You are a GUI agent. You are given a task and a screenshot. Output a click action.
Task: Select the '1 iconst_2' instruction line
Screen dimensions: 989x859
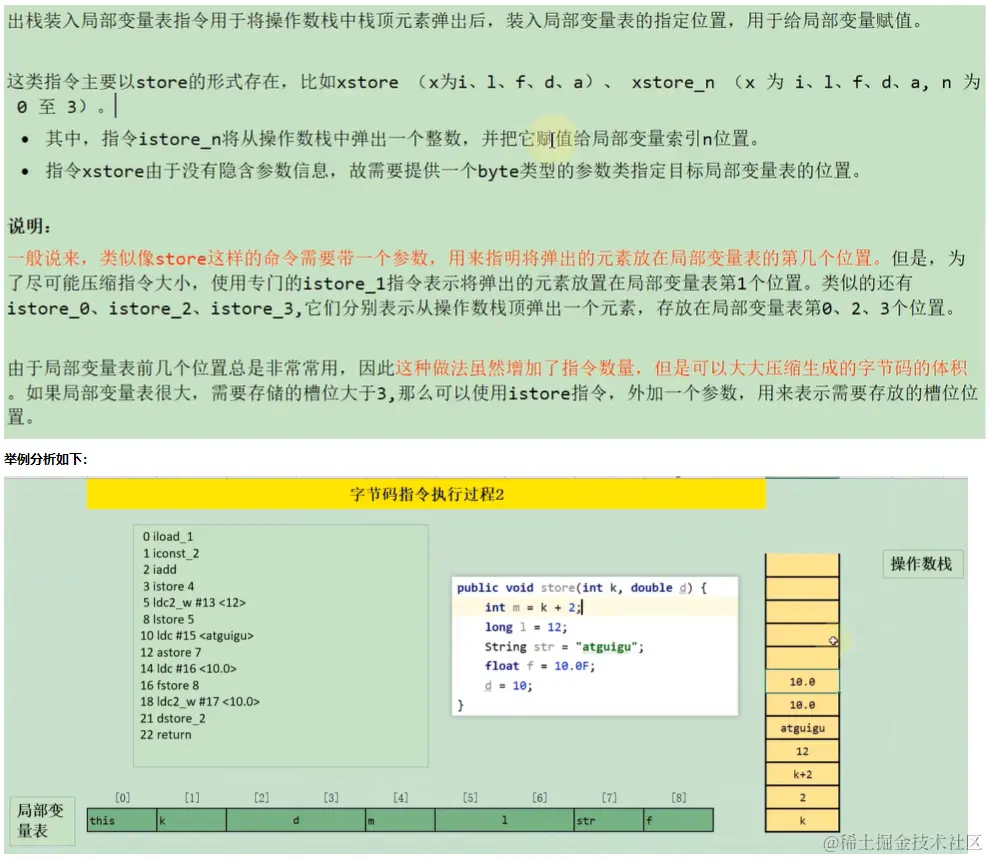(x=170, y=553)
